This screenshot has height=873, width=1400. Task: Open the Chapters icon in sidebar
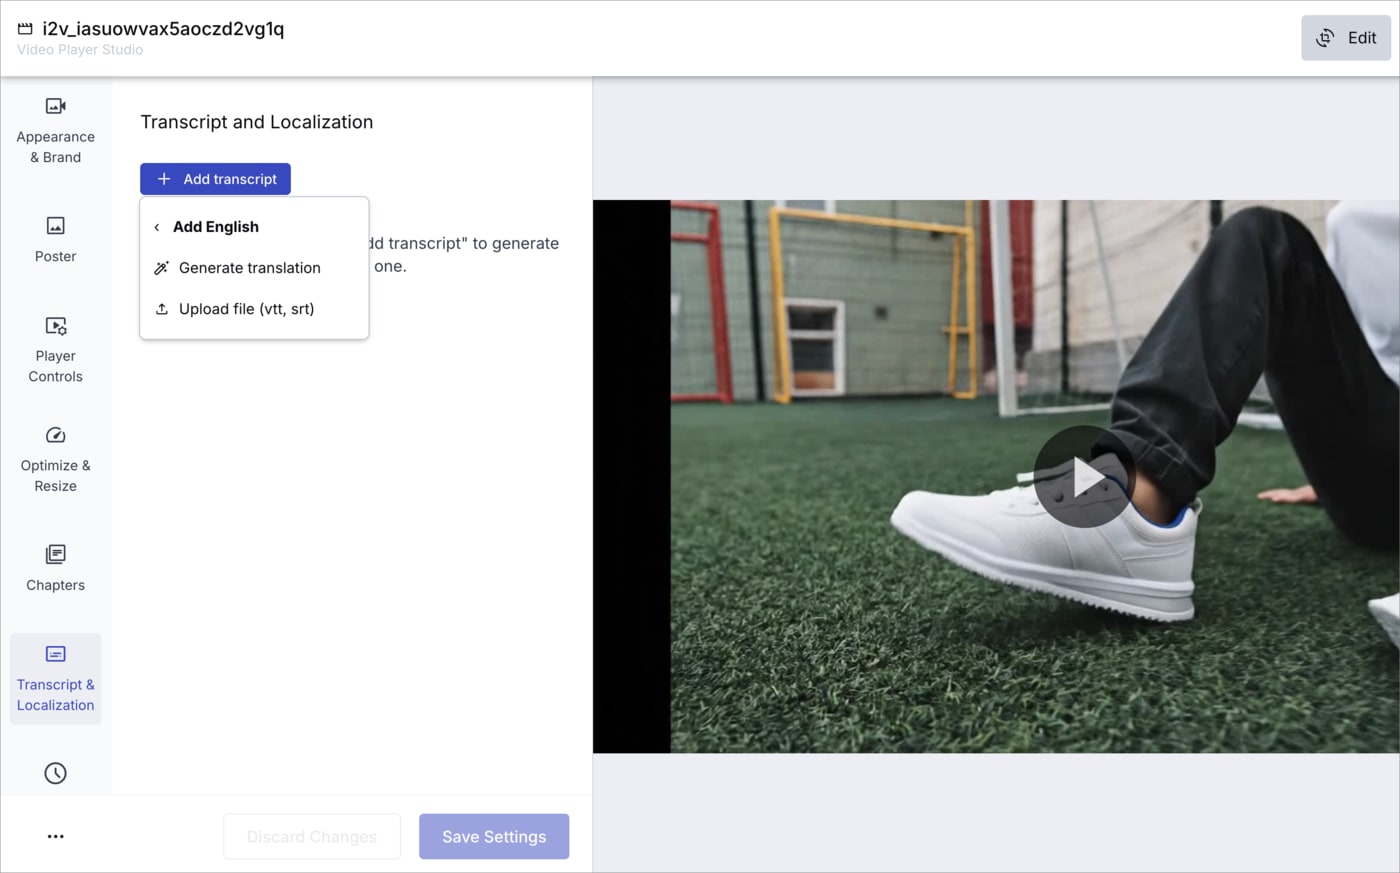point(56,554)
